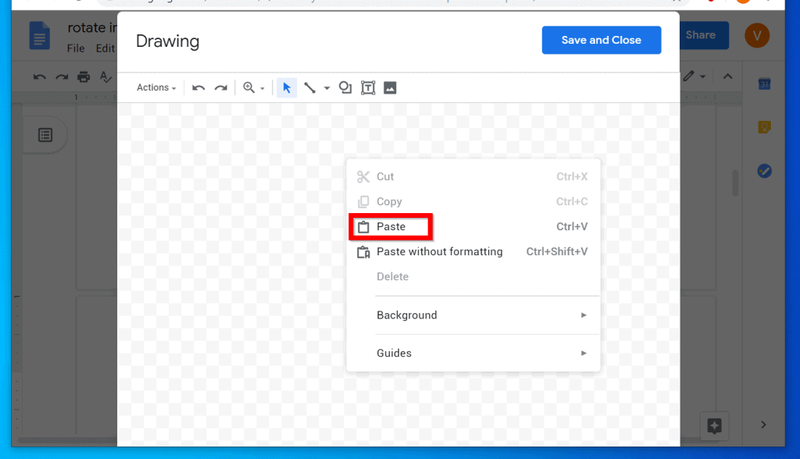Open the account avatar V

757,35
